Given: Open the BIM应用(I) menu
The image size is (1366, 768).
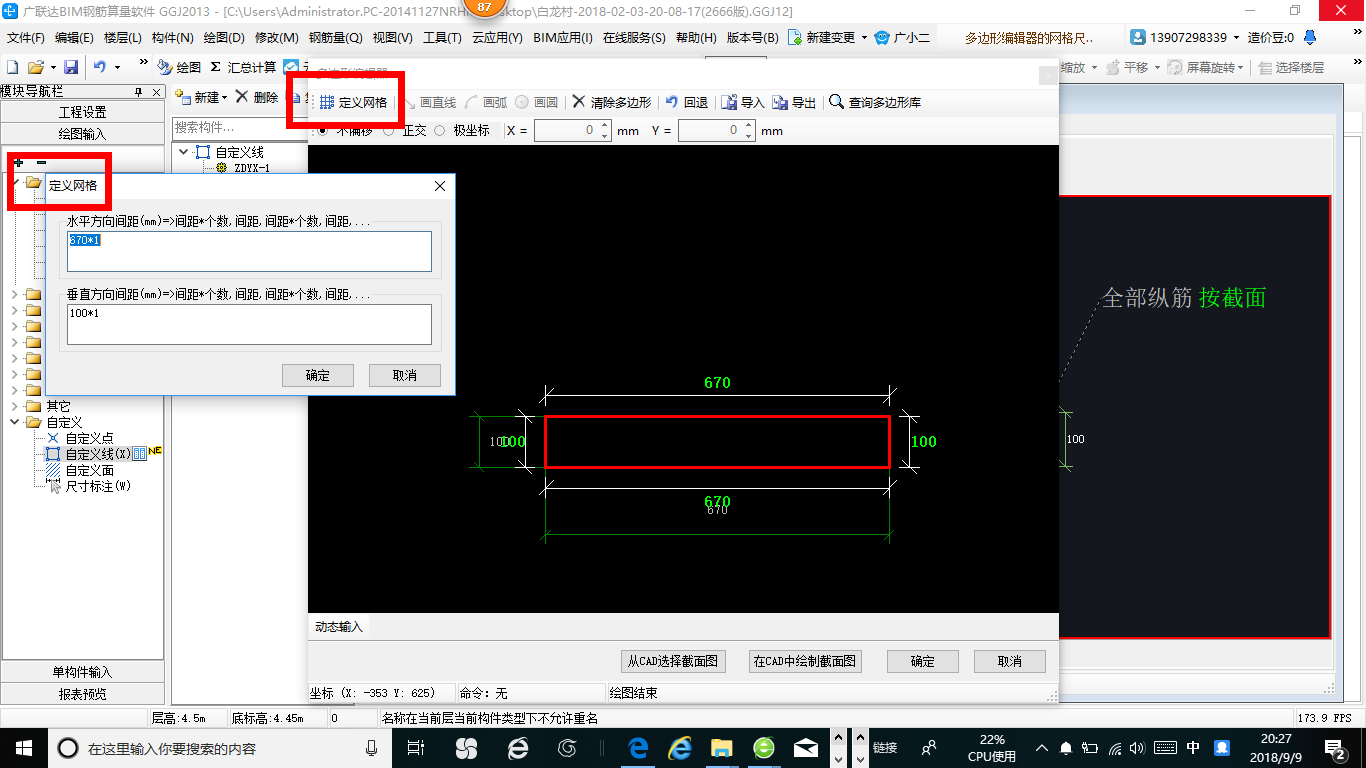Looking at the screenshot, I should click(x=563, y=37).
